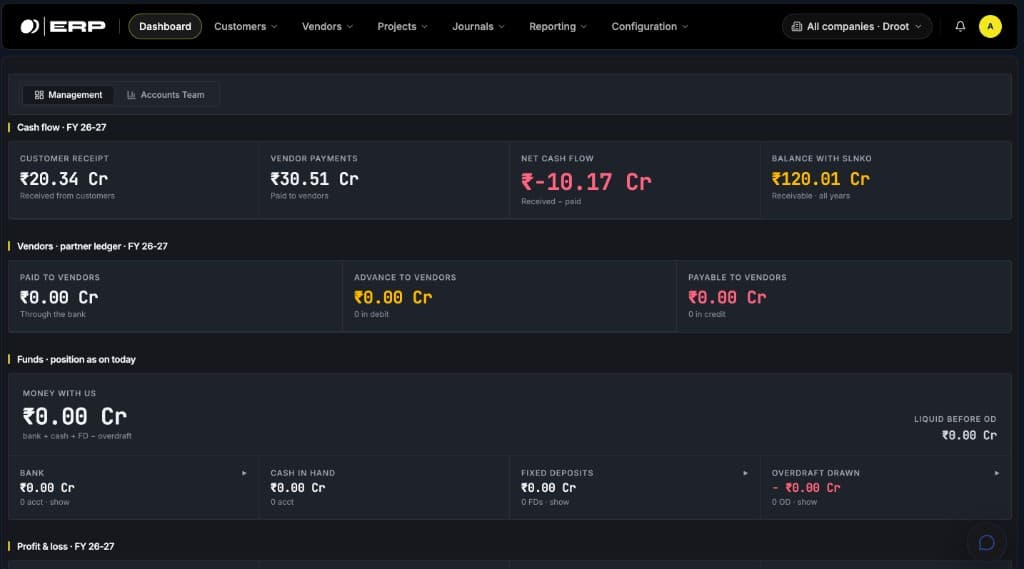
Task: Click the 'Received from customers' caption
Action: tap(67, 196)
